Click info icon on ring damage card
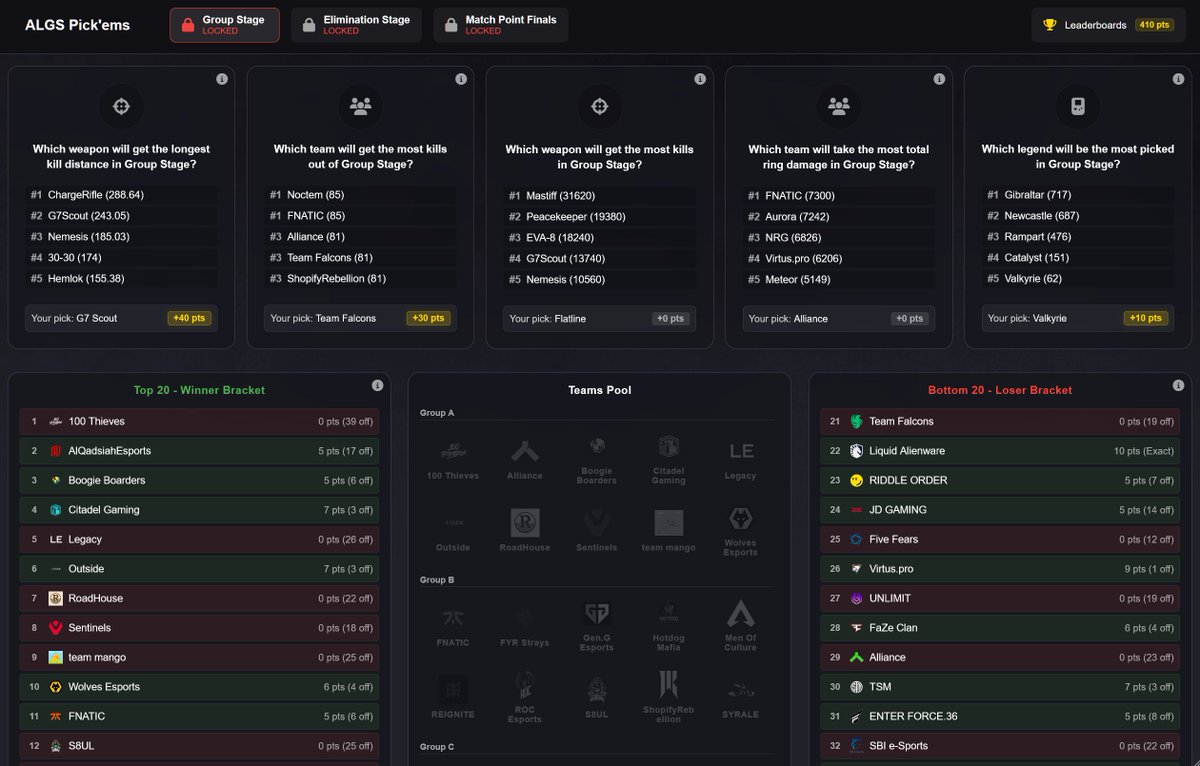This screenshot has height=766, width=1200. click(x=939, y=79)
